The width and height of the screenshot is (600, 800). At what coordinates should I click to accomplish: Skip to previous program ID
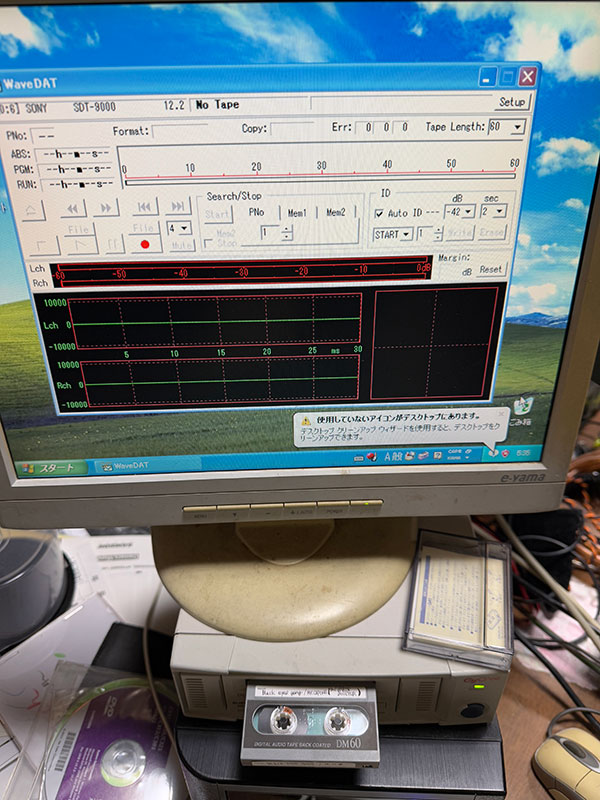145,207
